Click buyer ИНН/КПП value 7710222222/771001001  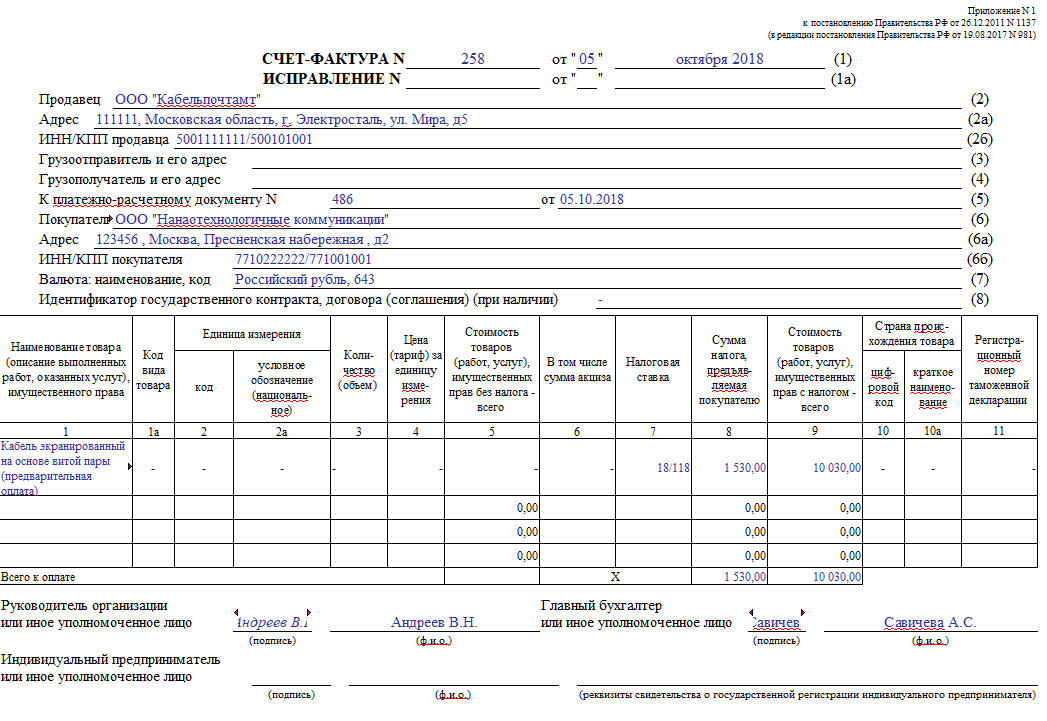(303, 259)
